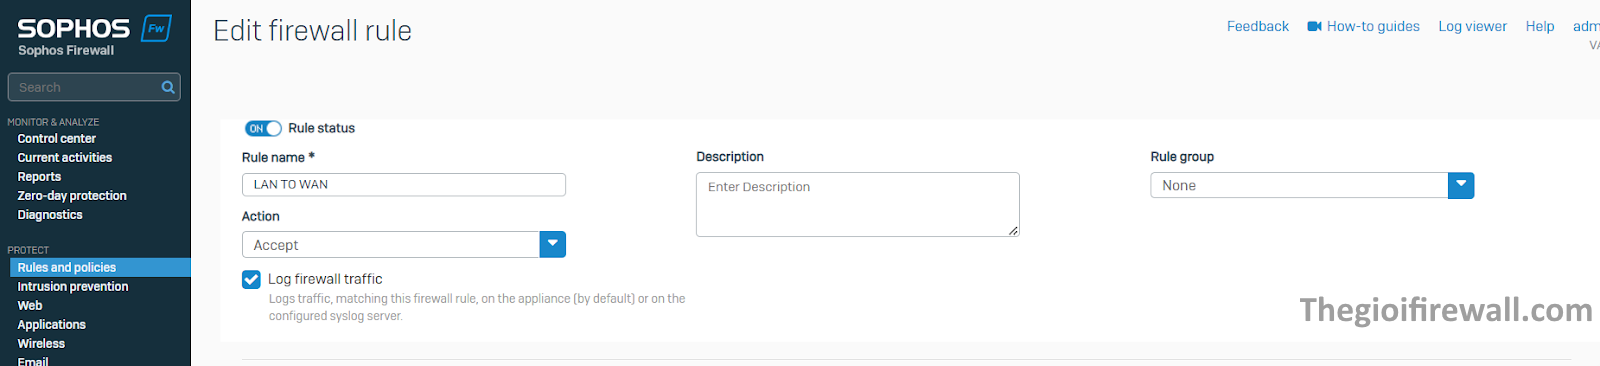Open the Reports section
Image resolution: width=1600 pixels, height=366 pixels.
tap(39, 177)
